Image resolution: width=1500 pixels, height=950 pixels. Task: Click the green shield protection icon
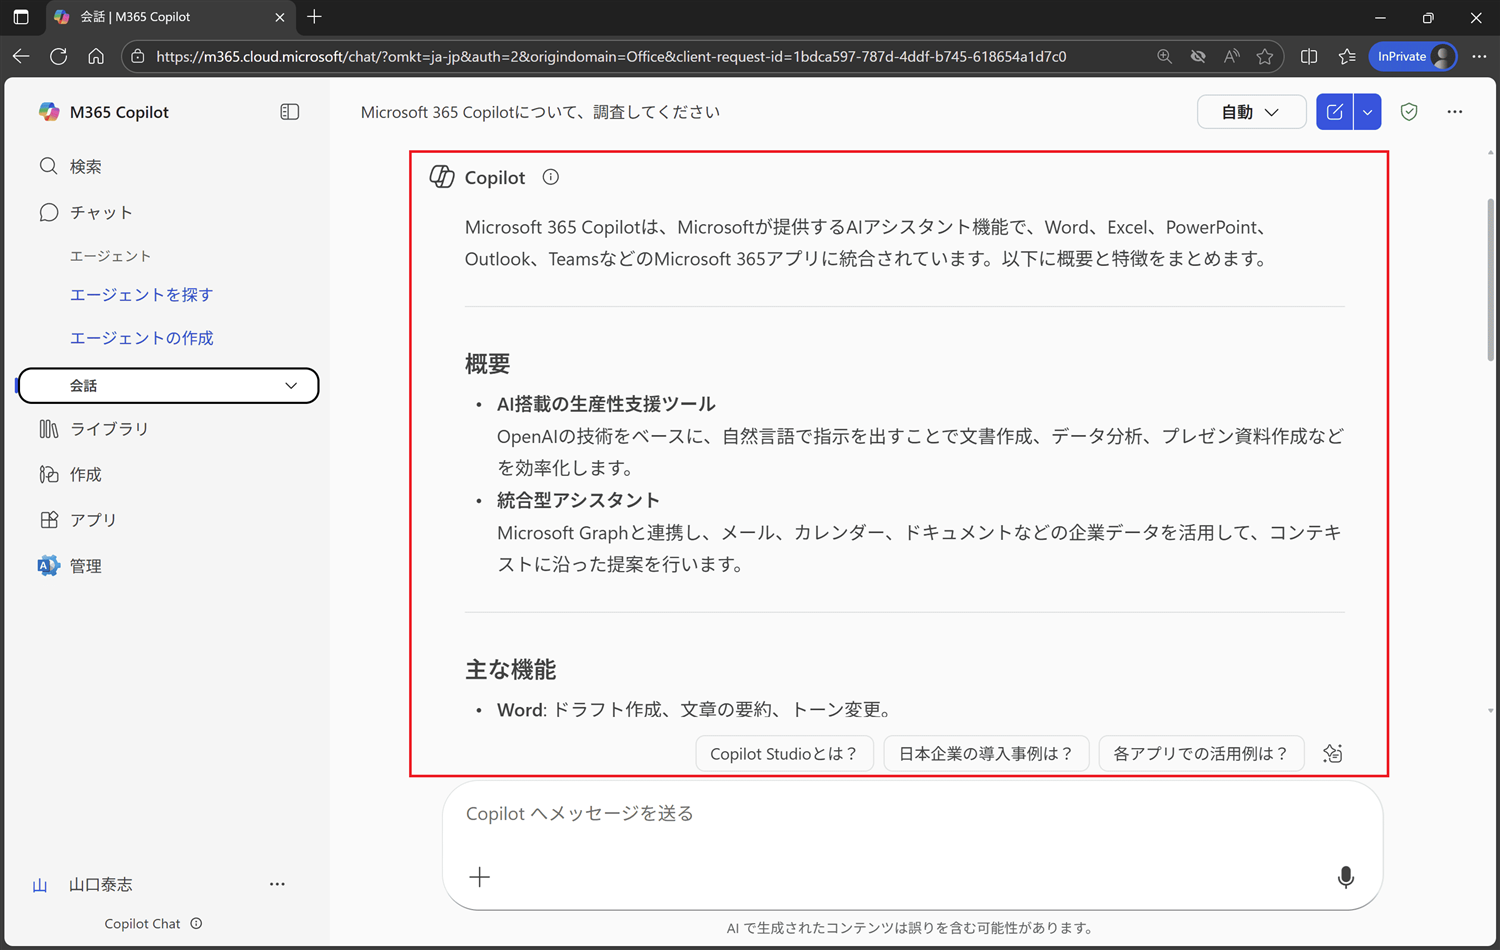(x=1409, y=112)
